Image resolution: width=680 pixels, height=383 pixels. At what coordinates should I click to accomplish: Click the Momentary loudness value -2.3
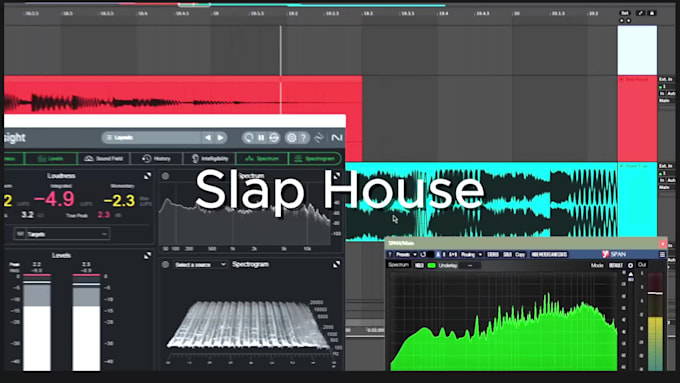[119, 200]
